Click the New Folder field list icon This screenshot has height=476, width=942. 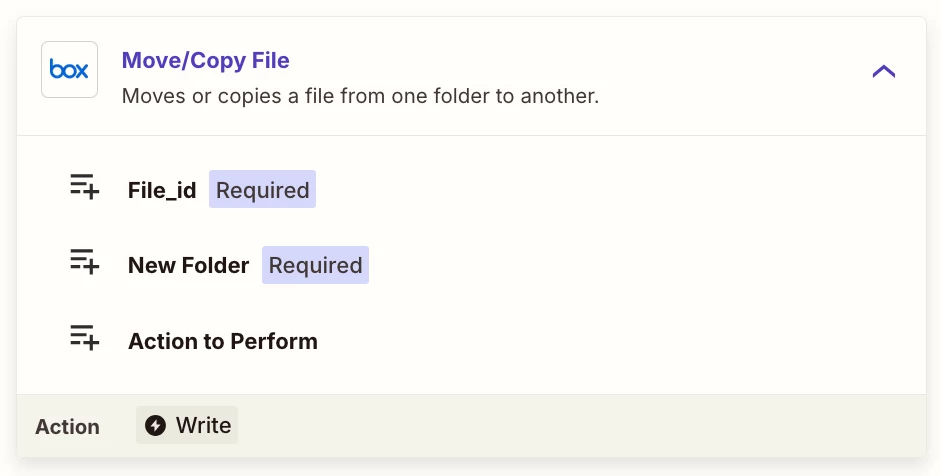(x=84, y=264)
